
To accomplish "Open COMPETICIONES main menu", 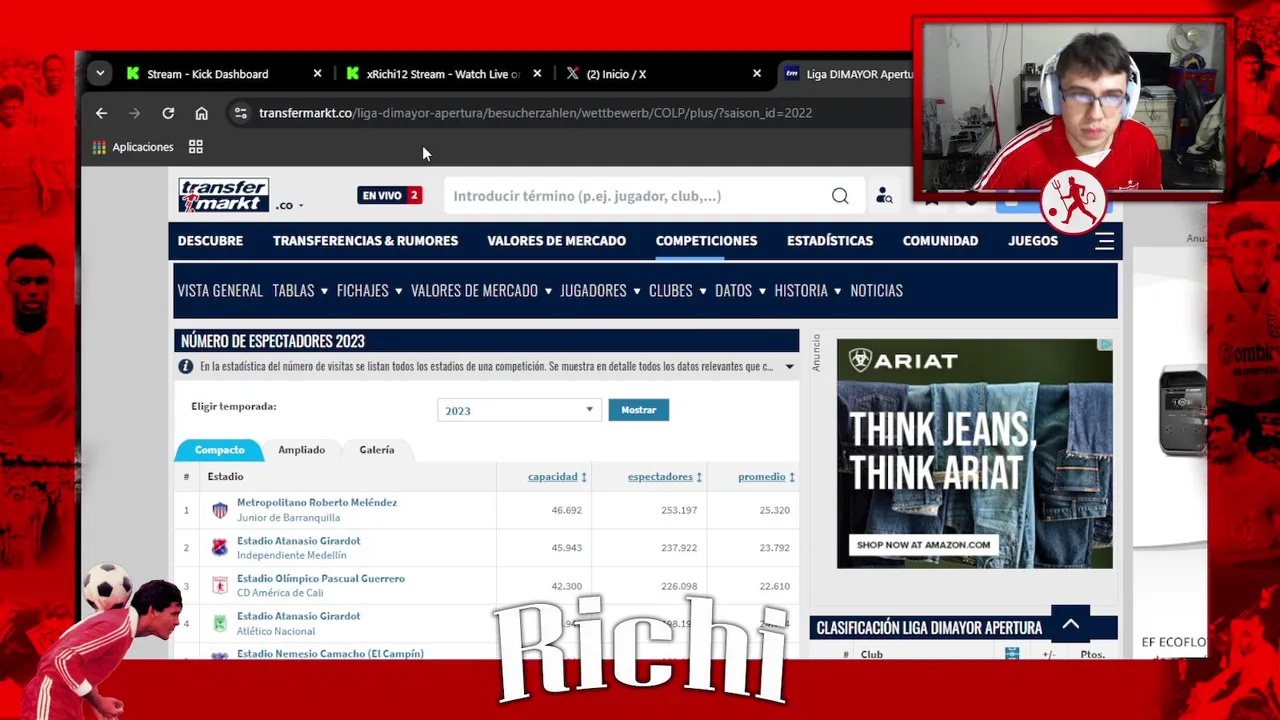I will (x=706, y=241).
